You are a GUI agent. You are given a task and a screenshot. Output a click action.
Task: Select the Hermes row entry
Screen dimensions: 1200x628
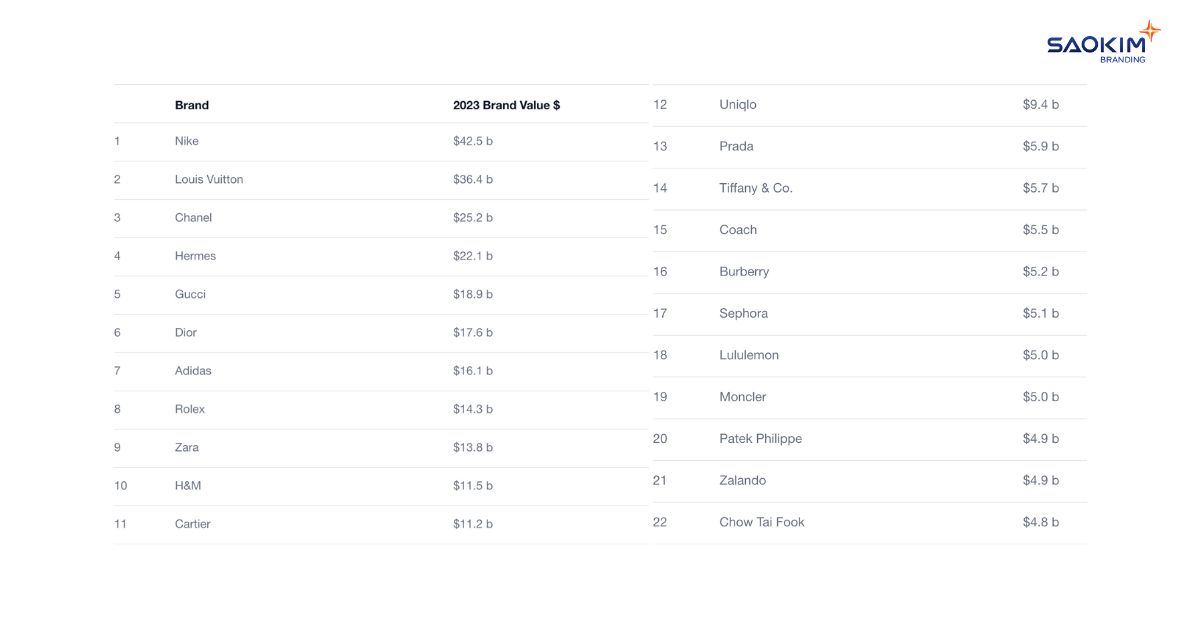[x=381, y=257]
